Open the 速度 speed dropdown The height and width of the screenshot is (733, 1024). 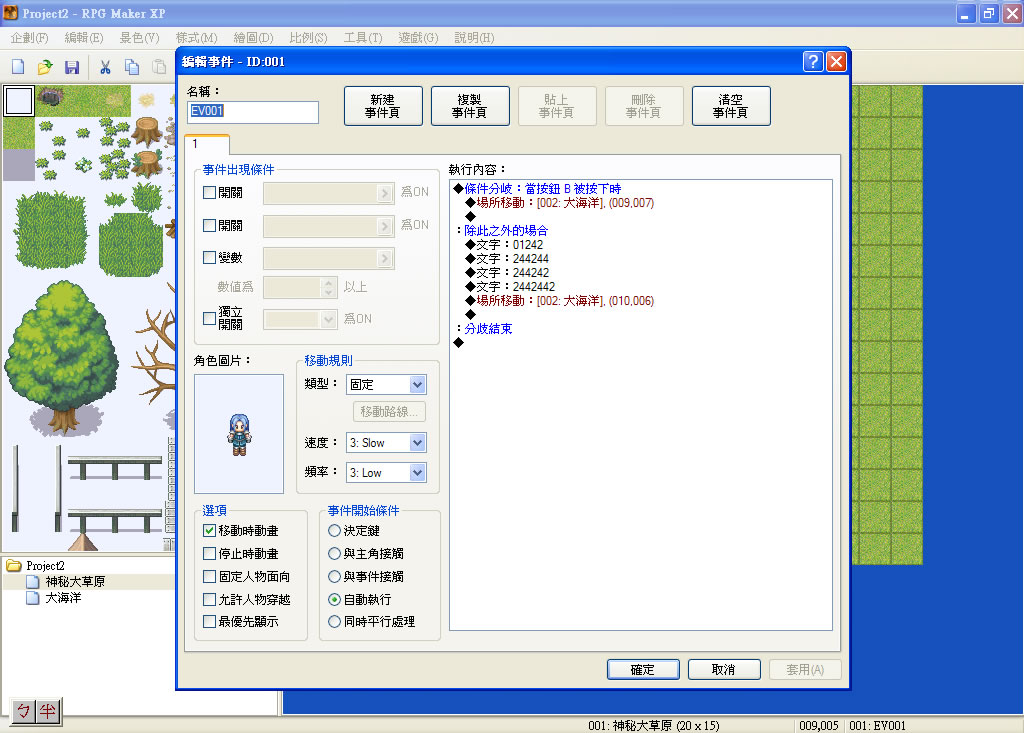pyautogui.click(x=417, y=442)
